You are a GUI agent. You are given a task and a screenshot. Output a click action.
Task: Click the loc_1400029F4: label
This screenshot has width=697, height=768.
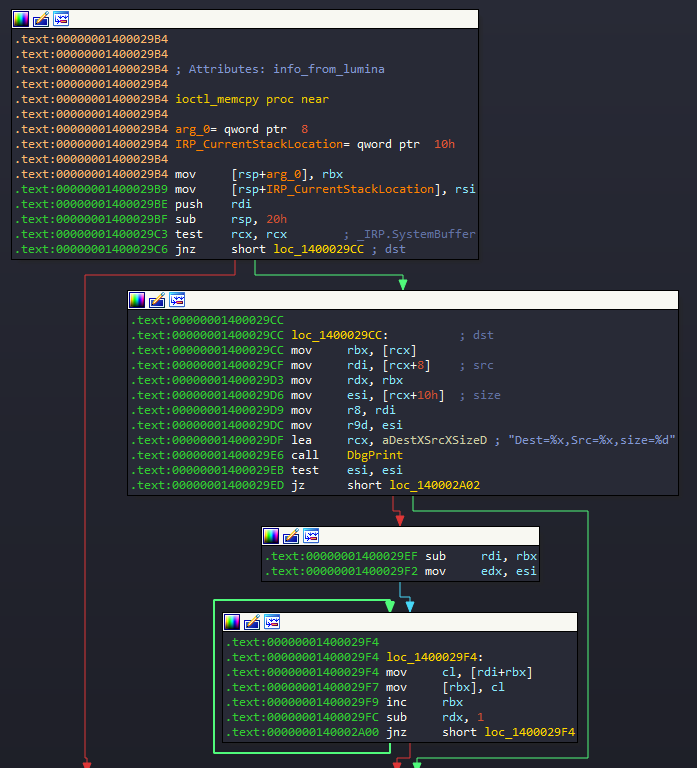click(x=435, y=657)
